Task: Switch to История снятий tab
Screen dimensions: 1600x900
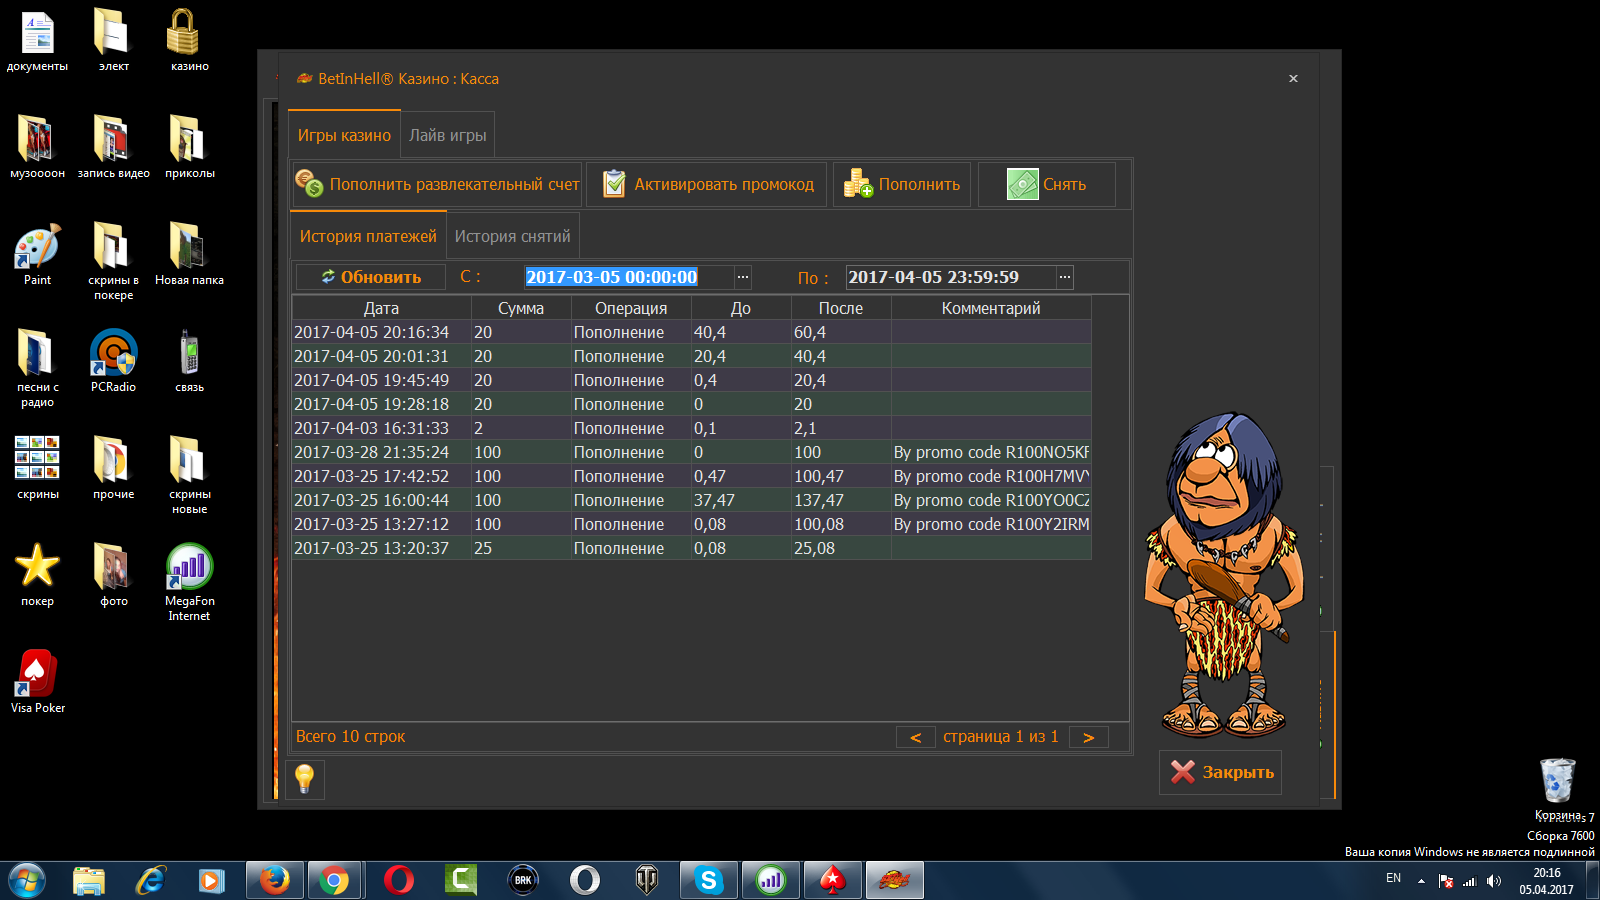Action: [x=512, y=237]
